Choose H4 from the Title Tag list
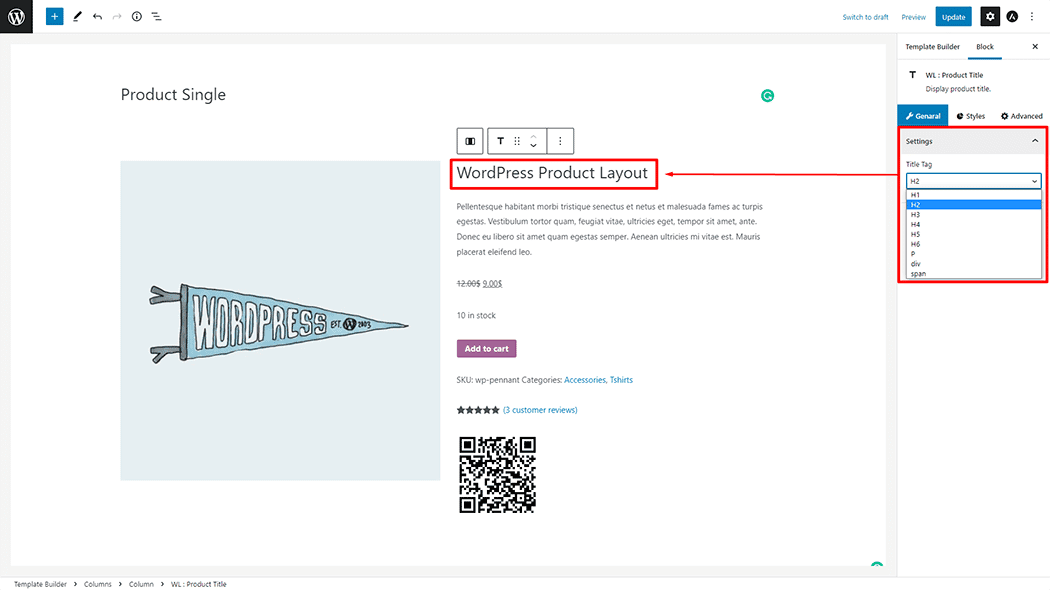 click(974, 224)
